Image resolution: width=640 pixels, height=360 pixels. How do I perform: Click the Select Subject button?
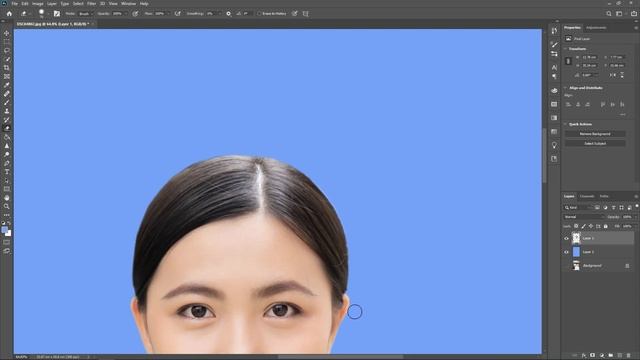(x=595, y=143)
